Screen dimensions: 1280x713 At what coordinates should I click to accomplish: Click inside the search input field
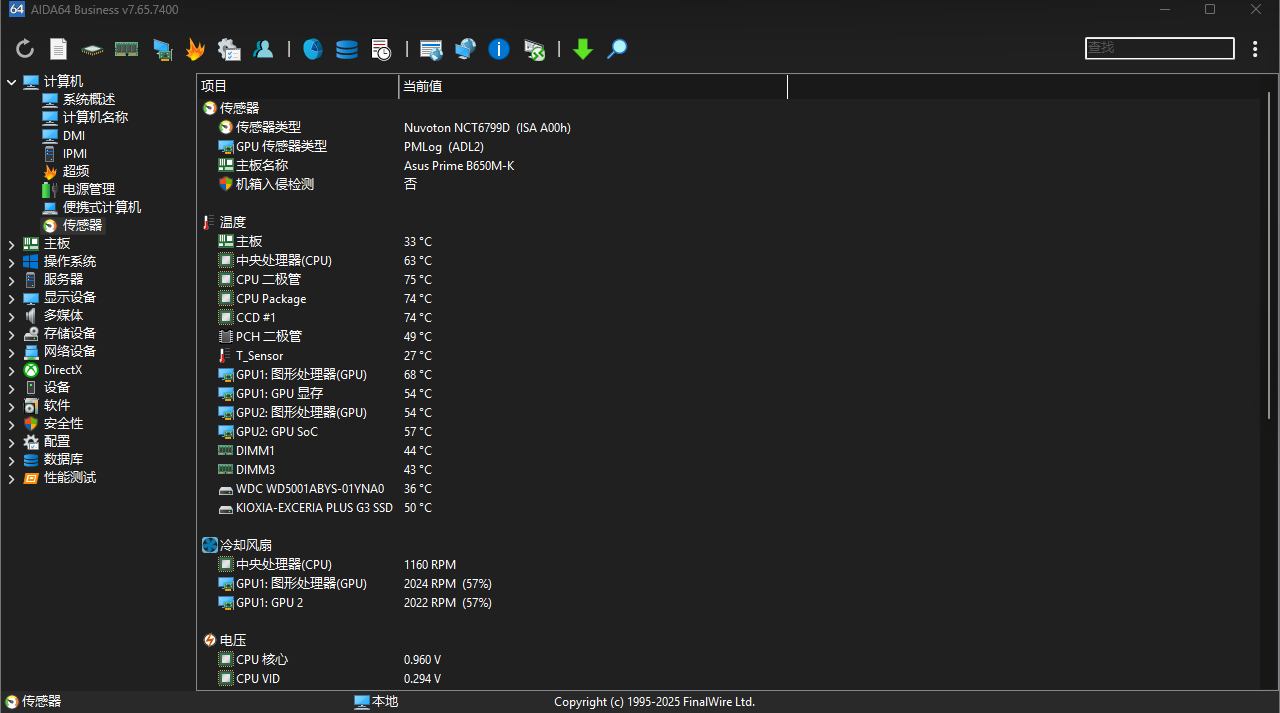click(x=1159, y=48)
